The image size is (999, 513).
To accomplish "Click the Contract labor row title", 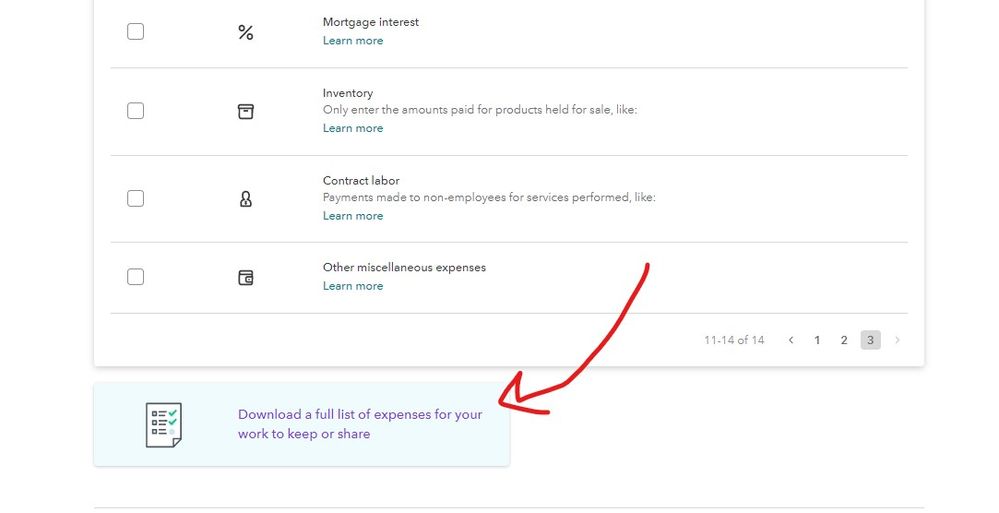I will (x=361, y=180).
